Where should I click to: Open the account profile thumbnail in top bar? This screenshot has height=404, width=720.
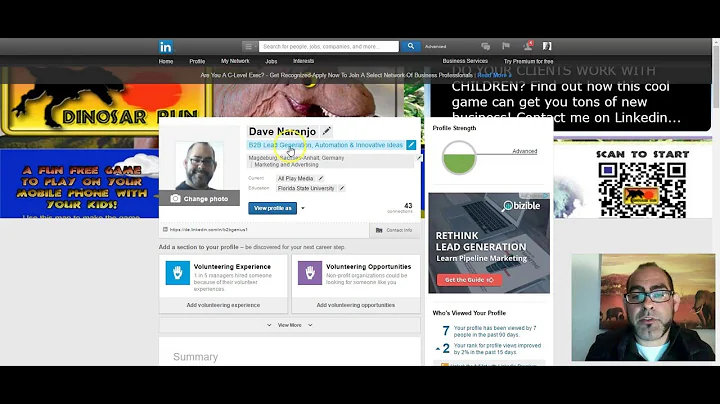[547, 46]
